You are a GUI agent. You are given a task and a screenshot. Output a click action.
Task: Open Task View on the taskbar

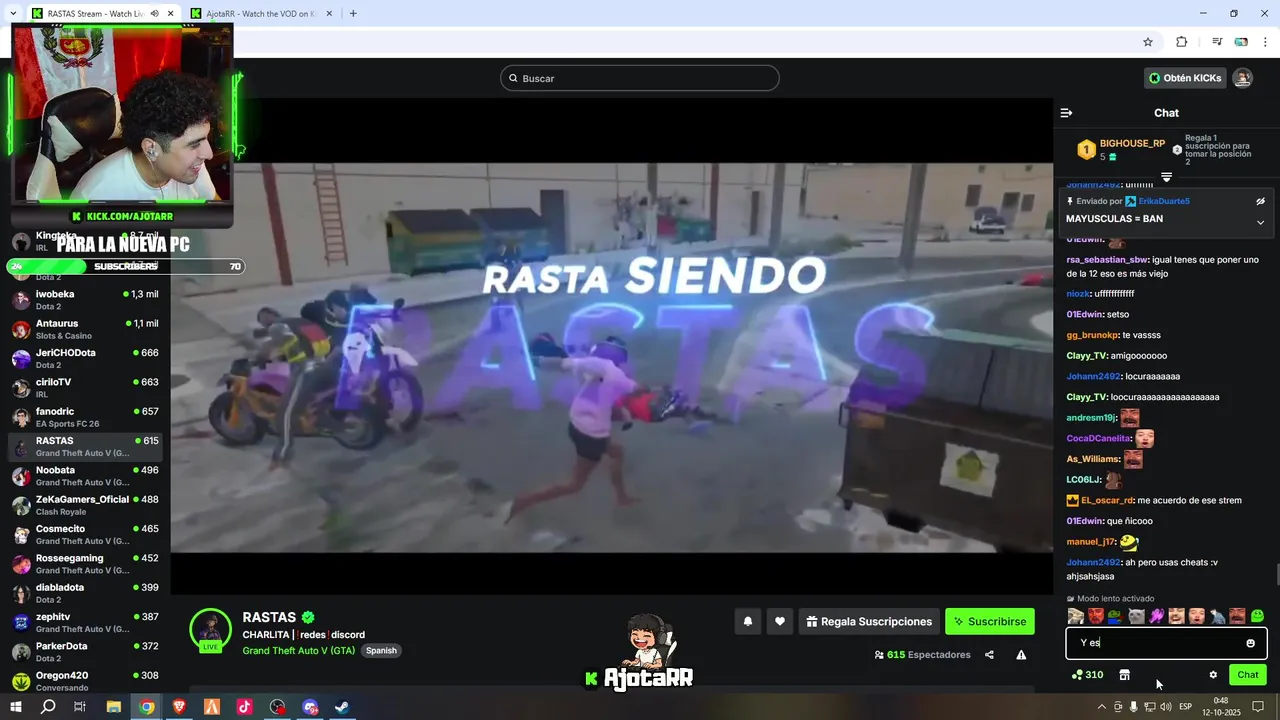click(x=80, y=706)
